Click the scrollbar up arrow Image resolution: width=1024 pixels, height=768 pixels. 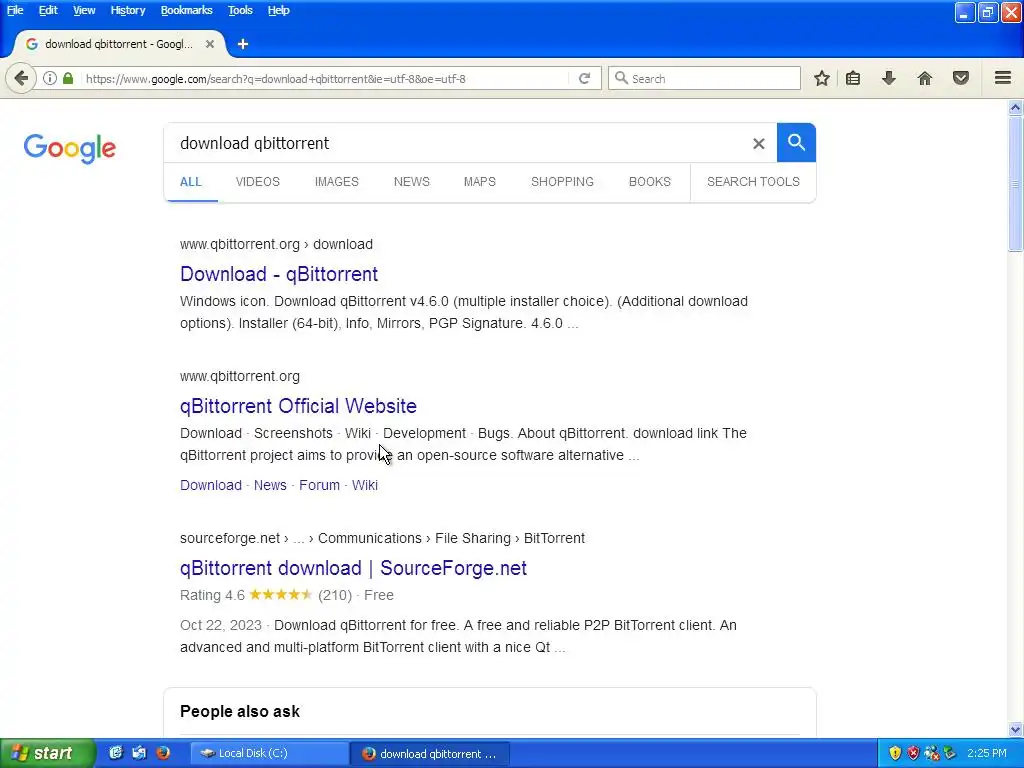point(1016,108)
